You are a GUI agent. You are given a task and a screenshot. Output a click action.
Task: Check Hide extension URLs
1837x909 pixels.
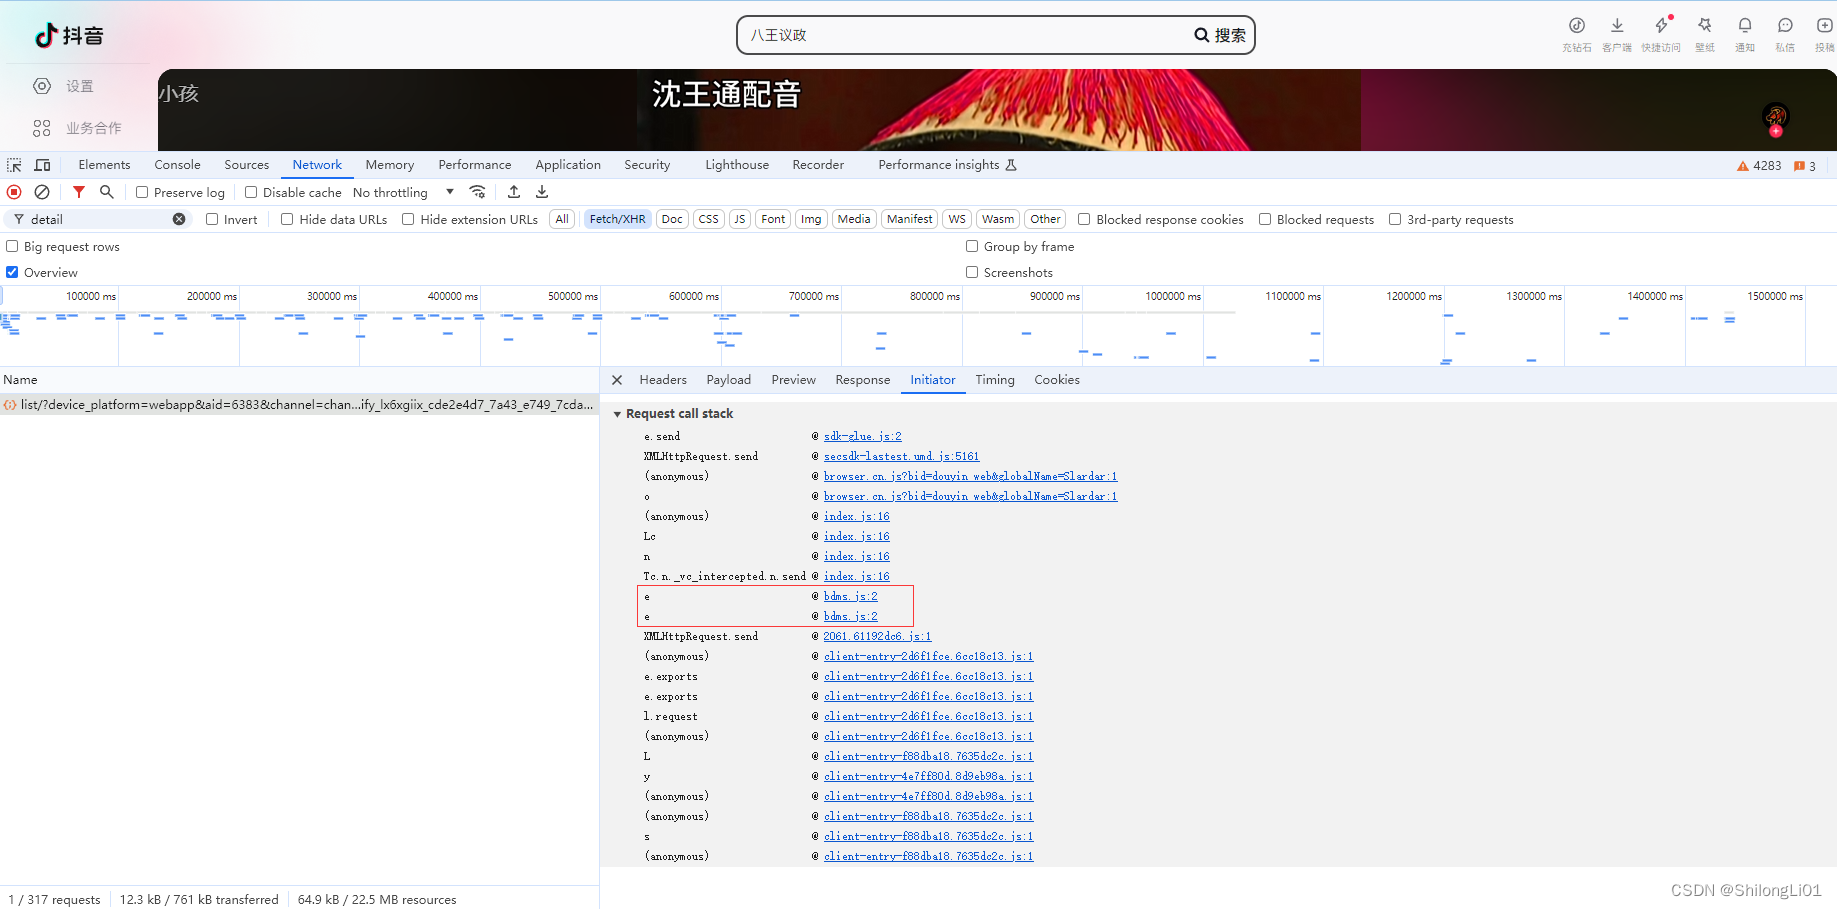(x=408, y=219)
